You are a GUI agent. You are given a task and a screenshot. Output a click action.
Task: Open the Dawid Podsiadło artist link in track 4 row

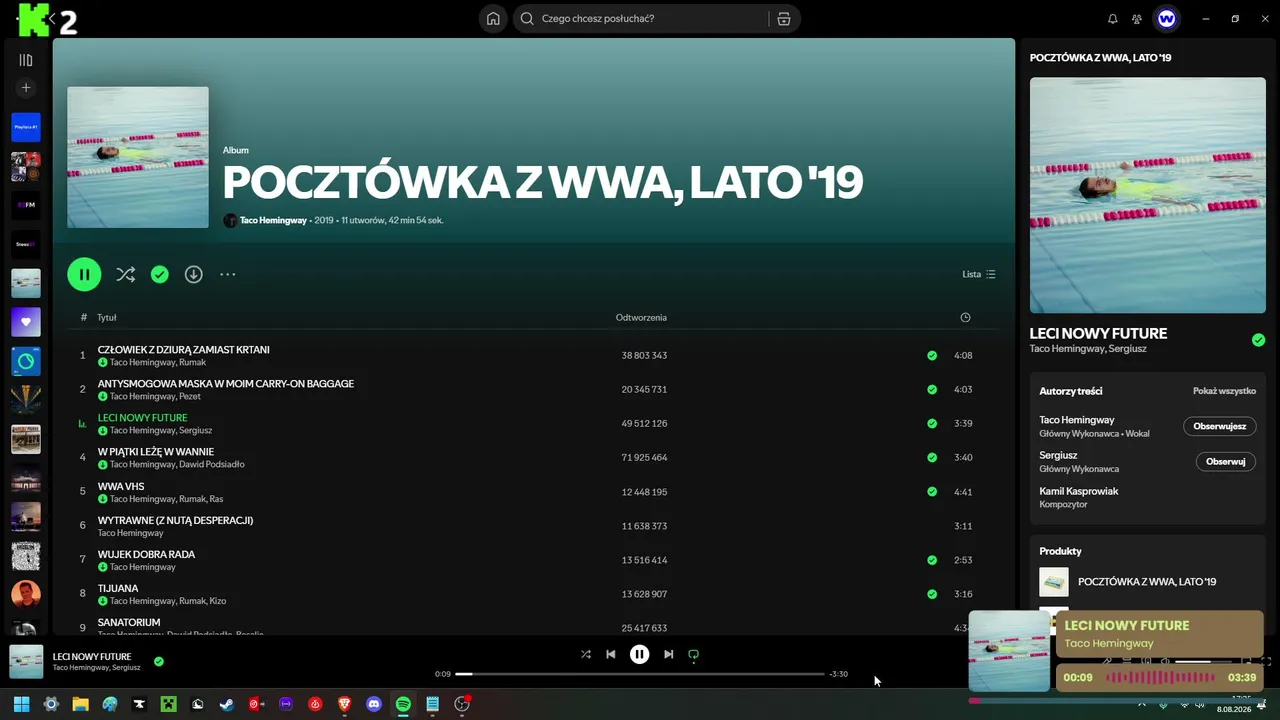coord(212,464)
